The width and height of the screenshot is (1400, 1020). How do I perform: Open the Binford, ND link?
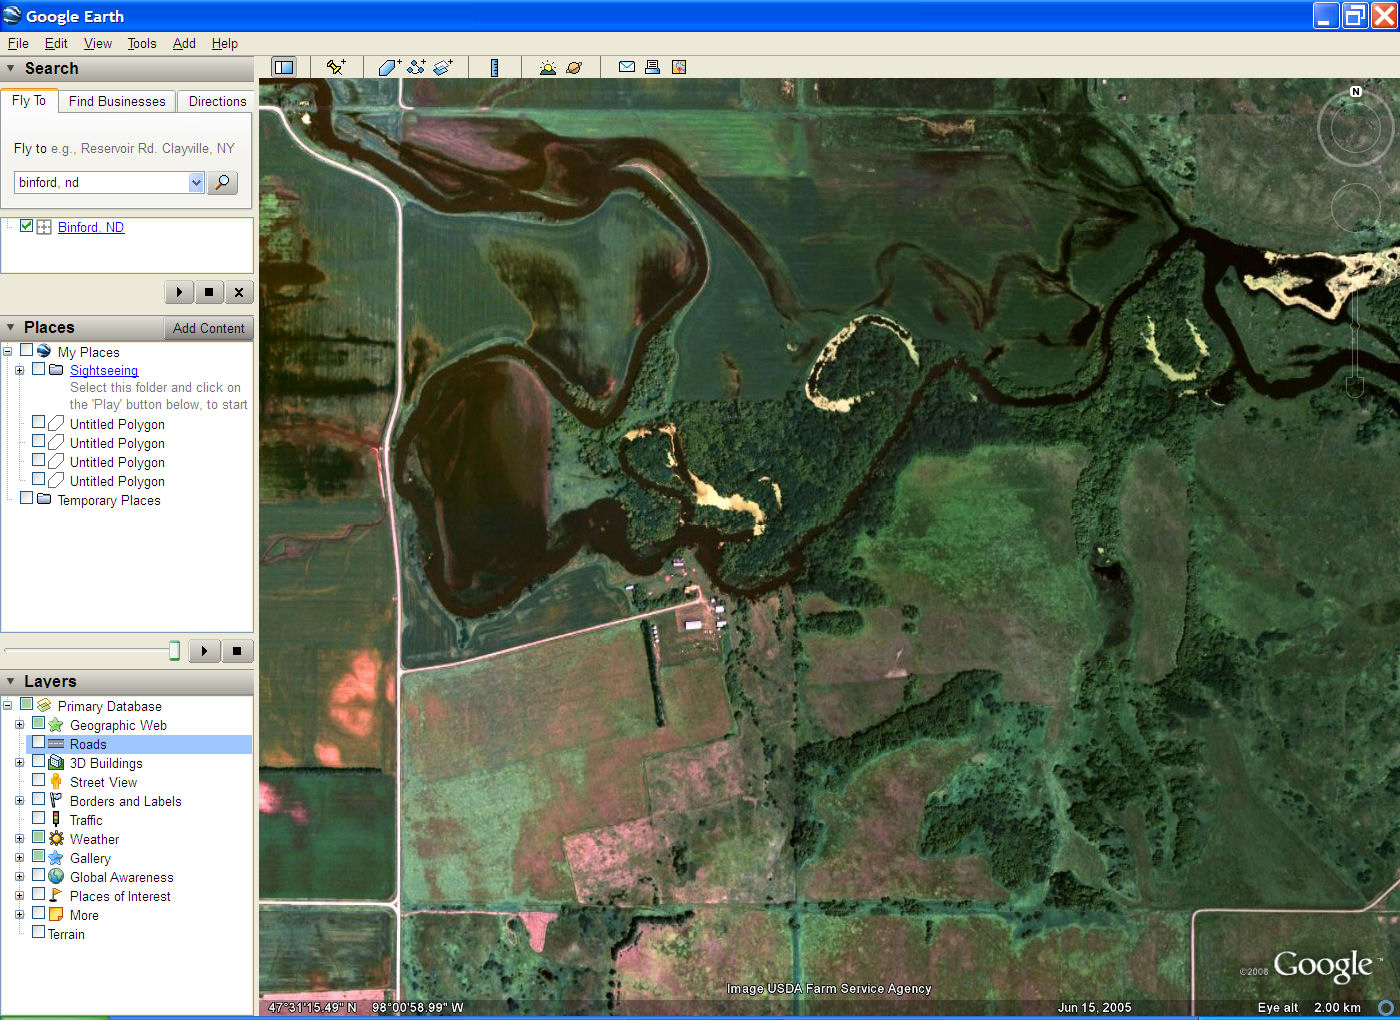pos(91,227)
